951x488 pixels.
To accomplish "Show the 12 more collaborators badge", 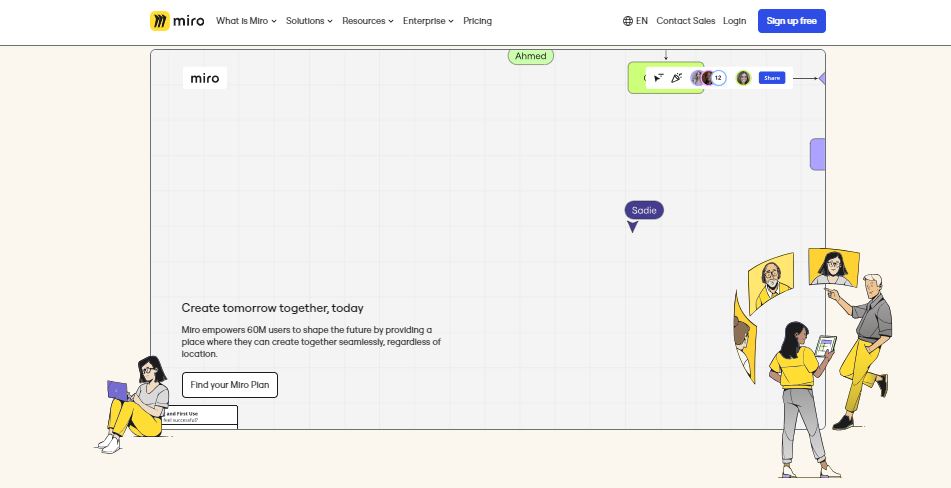I will 719,78.
